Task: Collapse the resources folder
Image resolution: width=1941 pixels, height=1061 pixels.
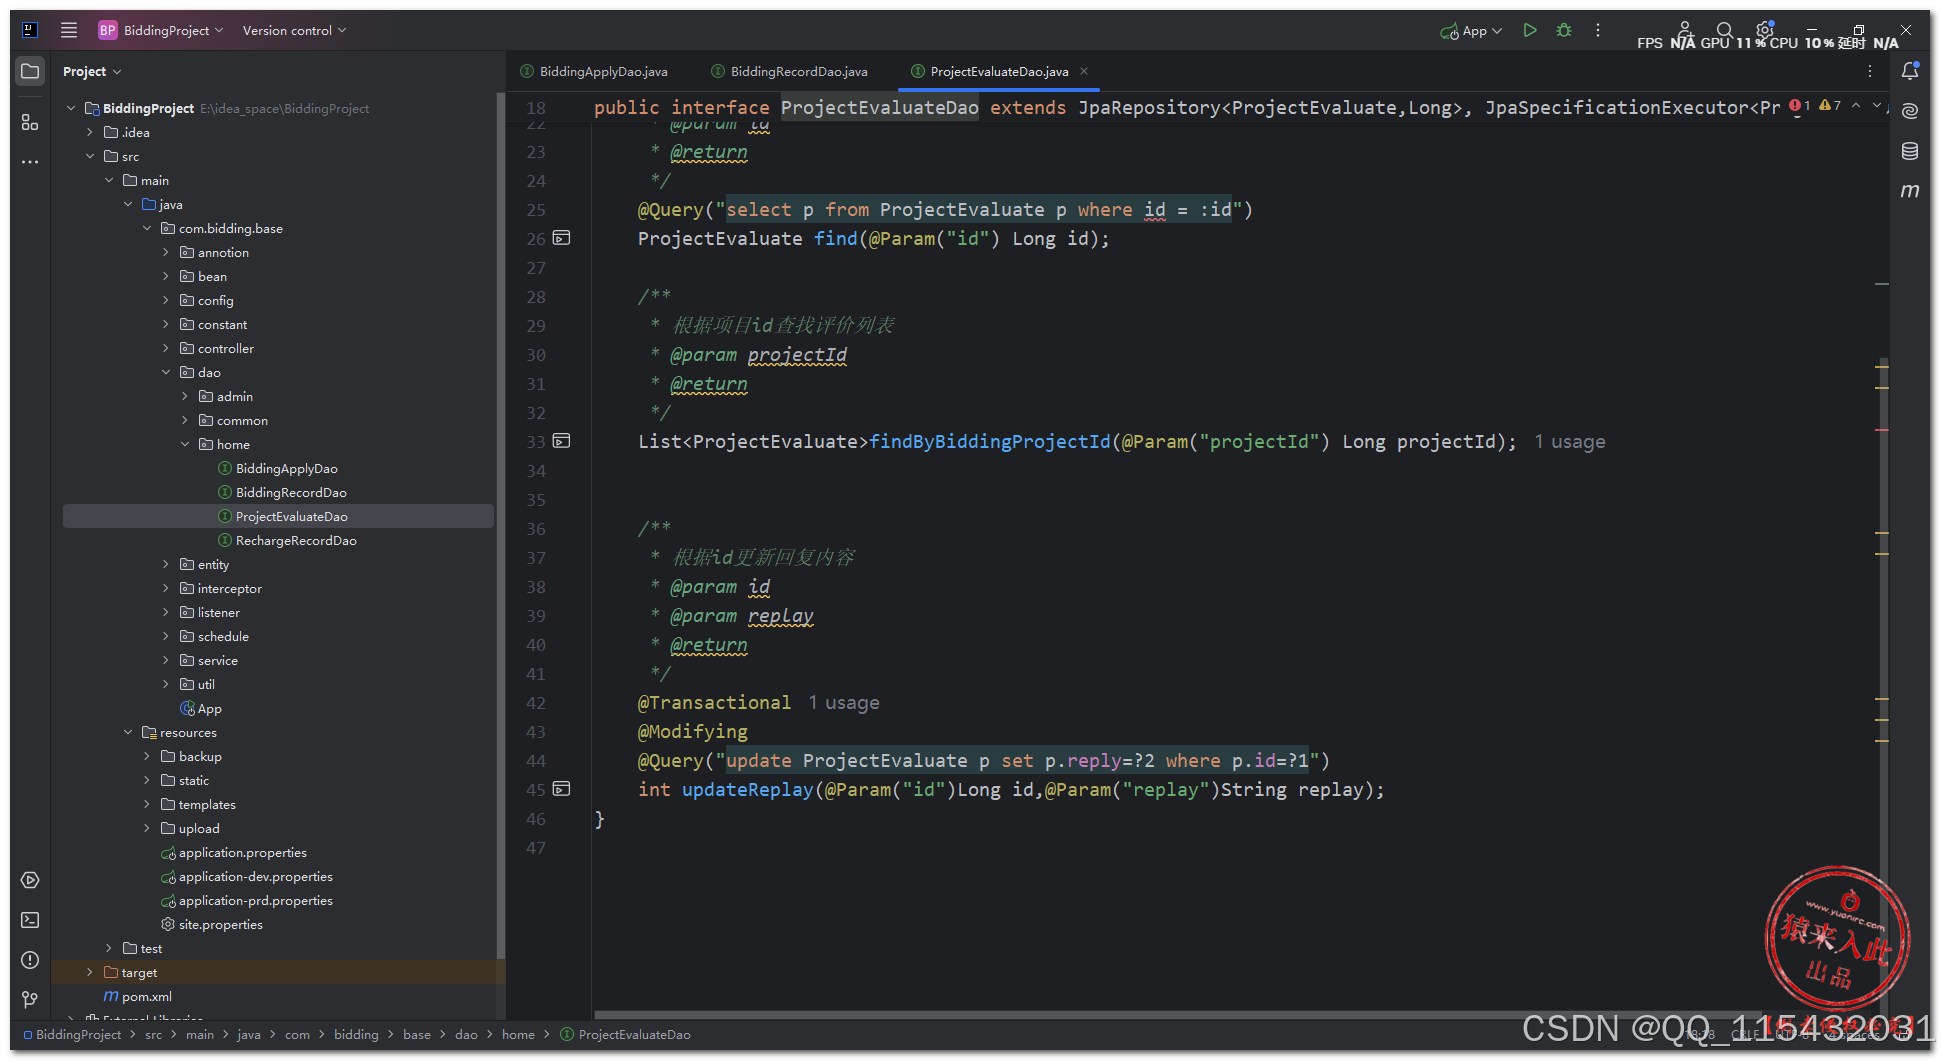Action: (128, 732)
